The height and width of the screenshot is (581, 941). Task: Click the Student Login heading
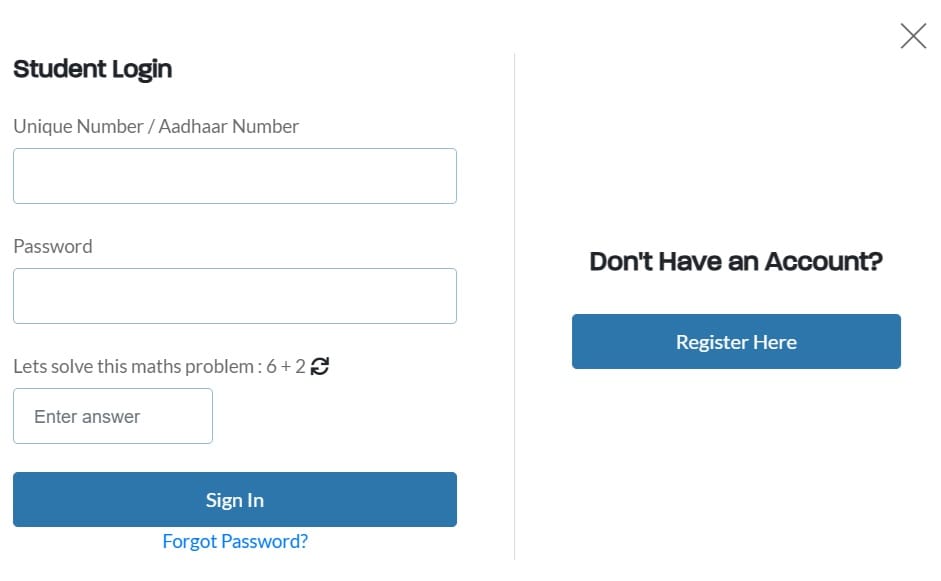pyautogui.click(x=92, y=68)
